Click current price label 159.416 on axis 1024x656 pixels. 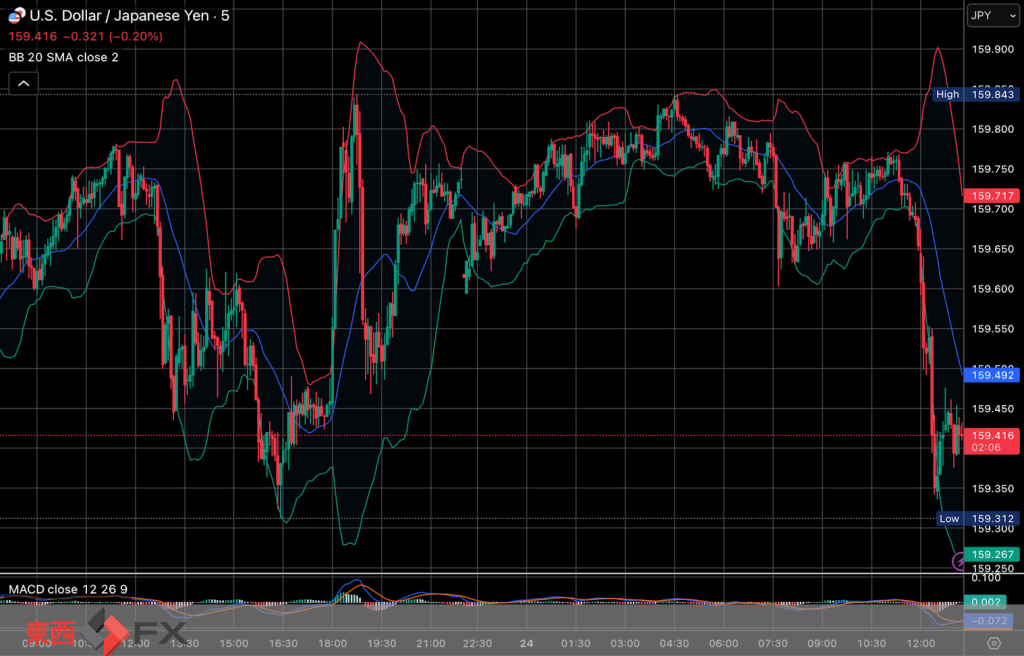coord(992,436)
